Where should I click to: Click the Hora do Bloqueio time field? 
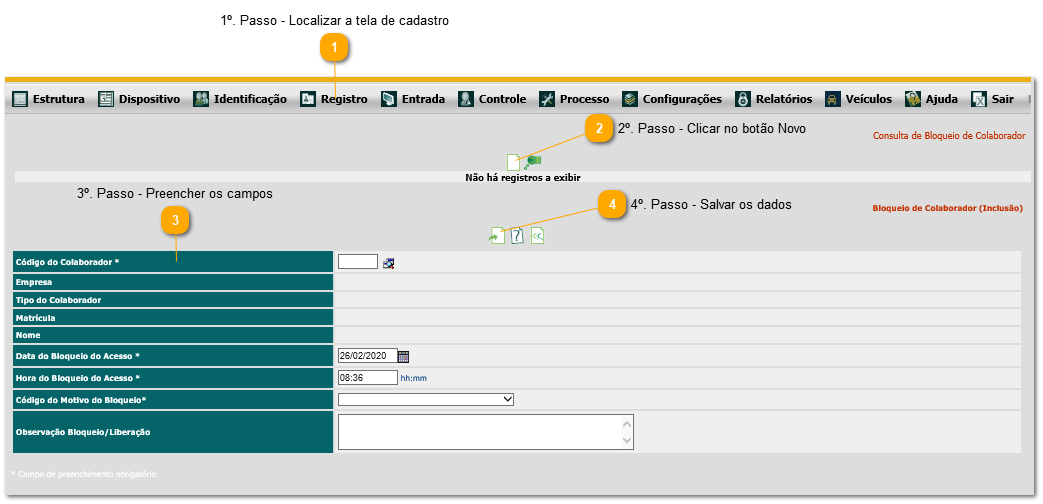pyautogui.click(x=367, y=378)
